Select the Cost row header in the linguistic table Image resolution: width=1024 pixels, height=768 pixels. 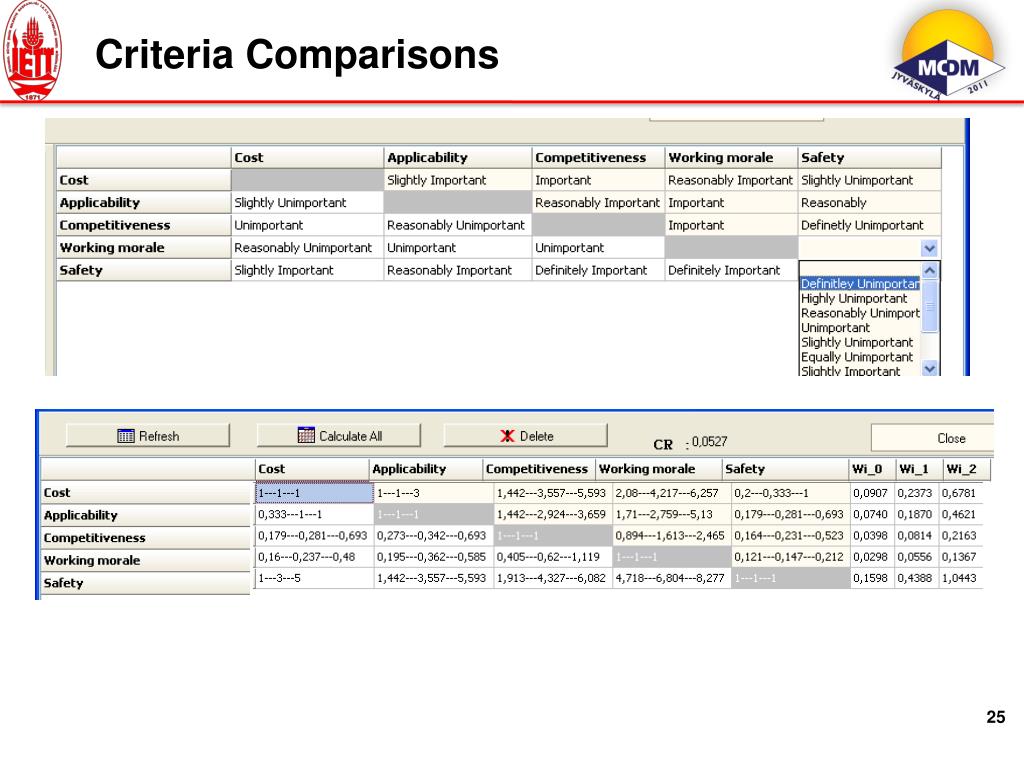tap(144, 180)
